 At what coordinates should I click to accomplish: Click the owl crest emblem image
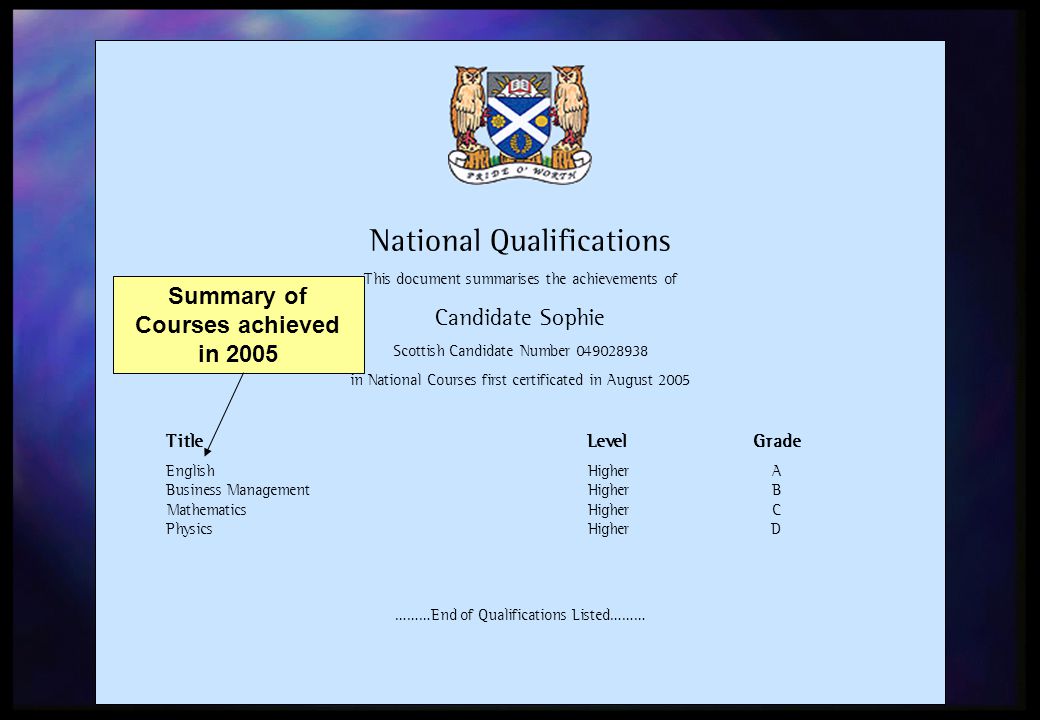click(519, 124)
